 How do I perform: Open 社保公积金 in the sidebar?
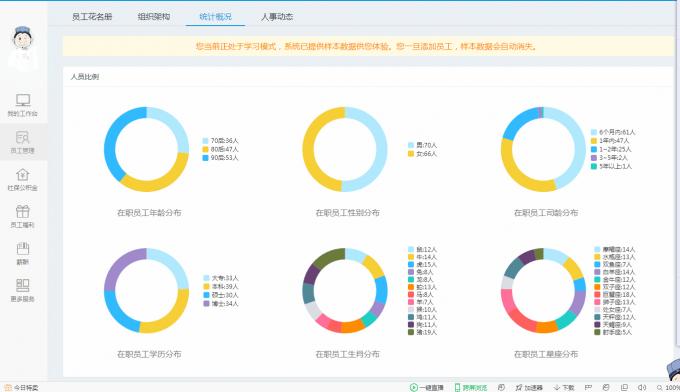(x=23, y=180)
